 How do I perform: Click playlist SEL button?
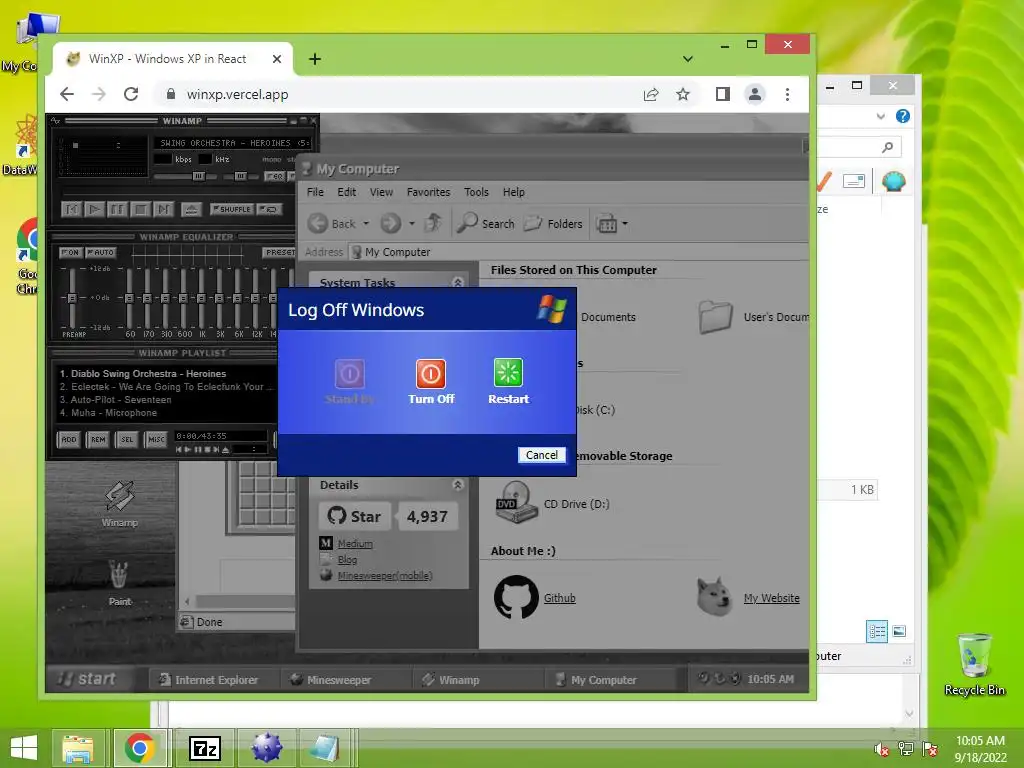tap(127, 440)
